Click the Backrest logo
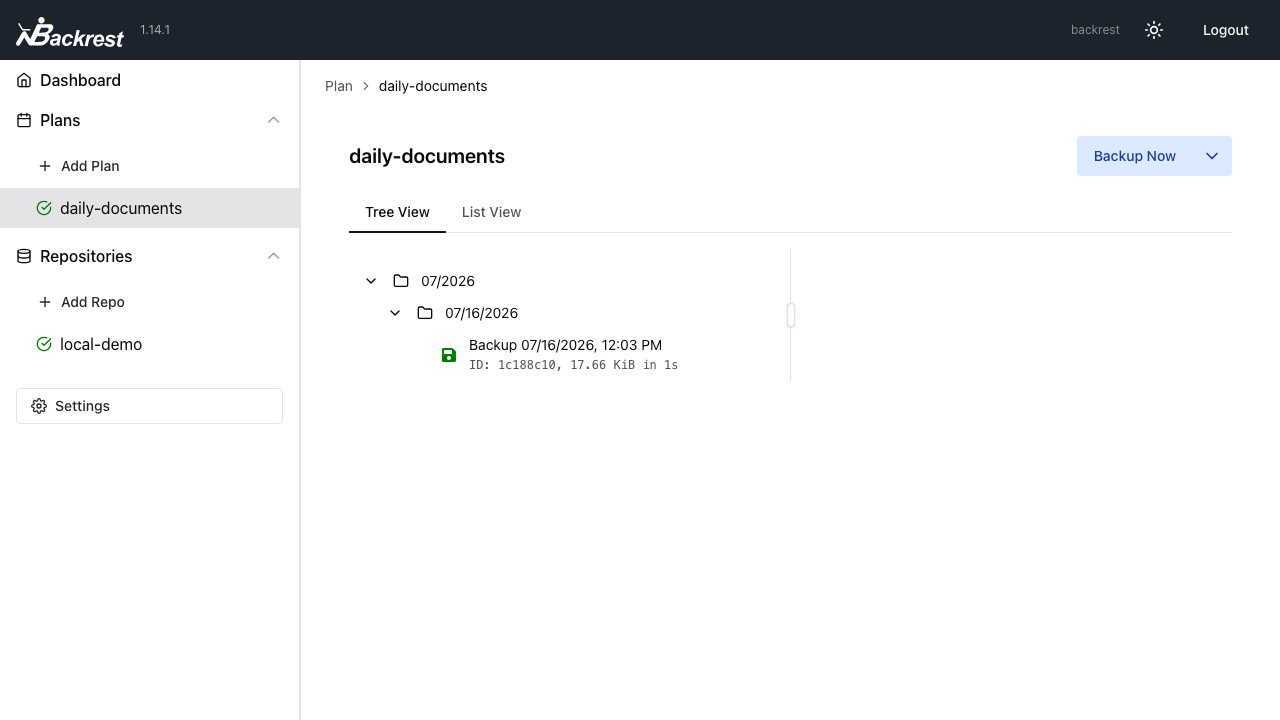The image size is (1280, 720). (x=70, y=32)
